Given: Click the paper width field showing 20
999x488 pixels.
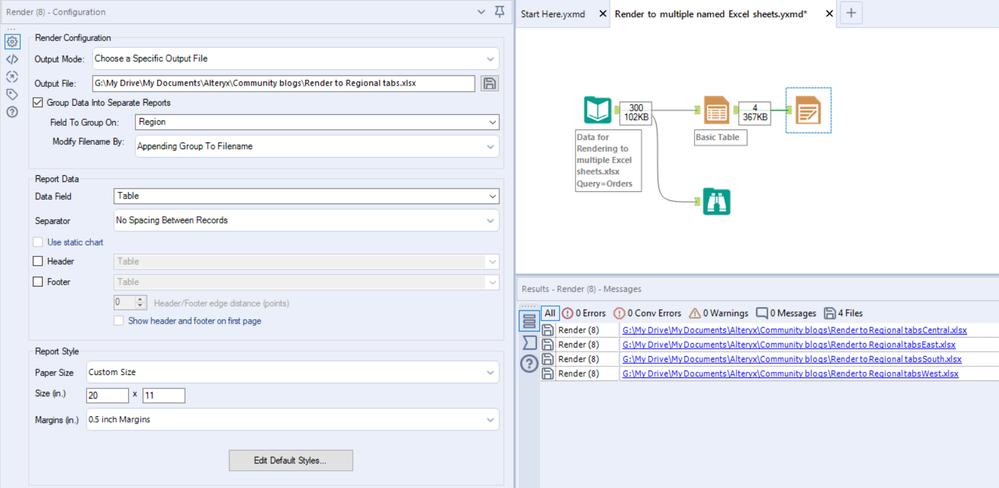Looking at the screenshot, I should click(107, 396).
